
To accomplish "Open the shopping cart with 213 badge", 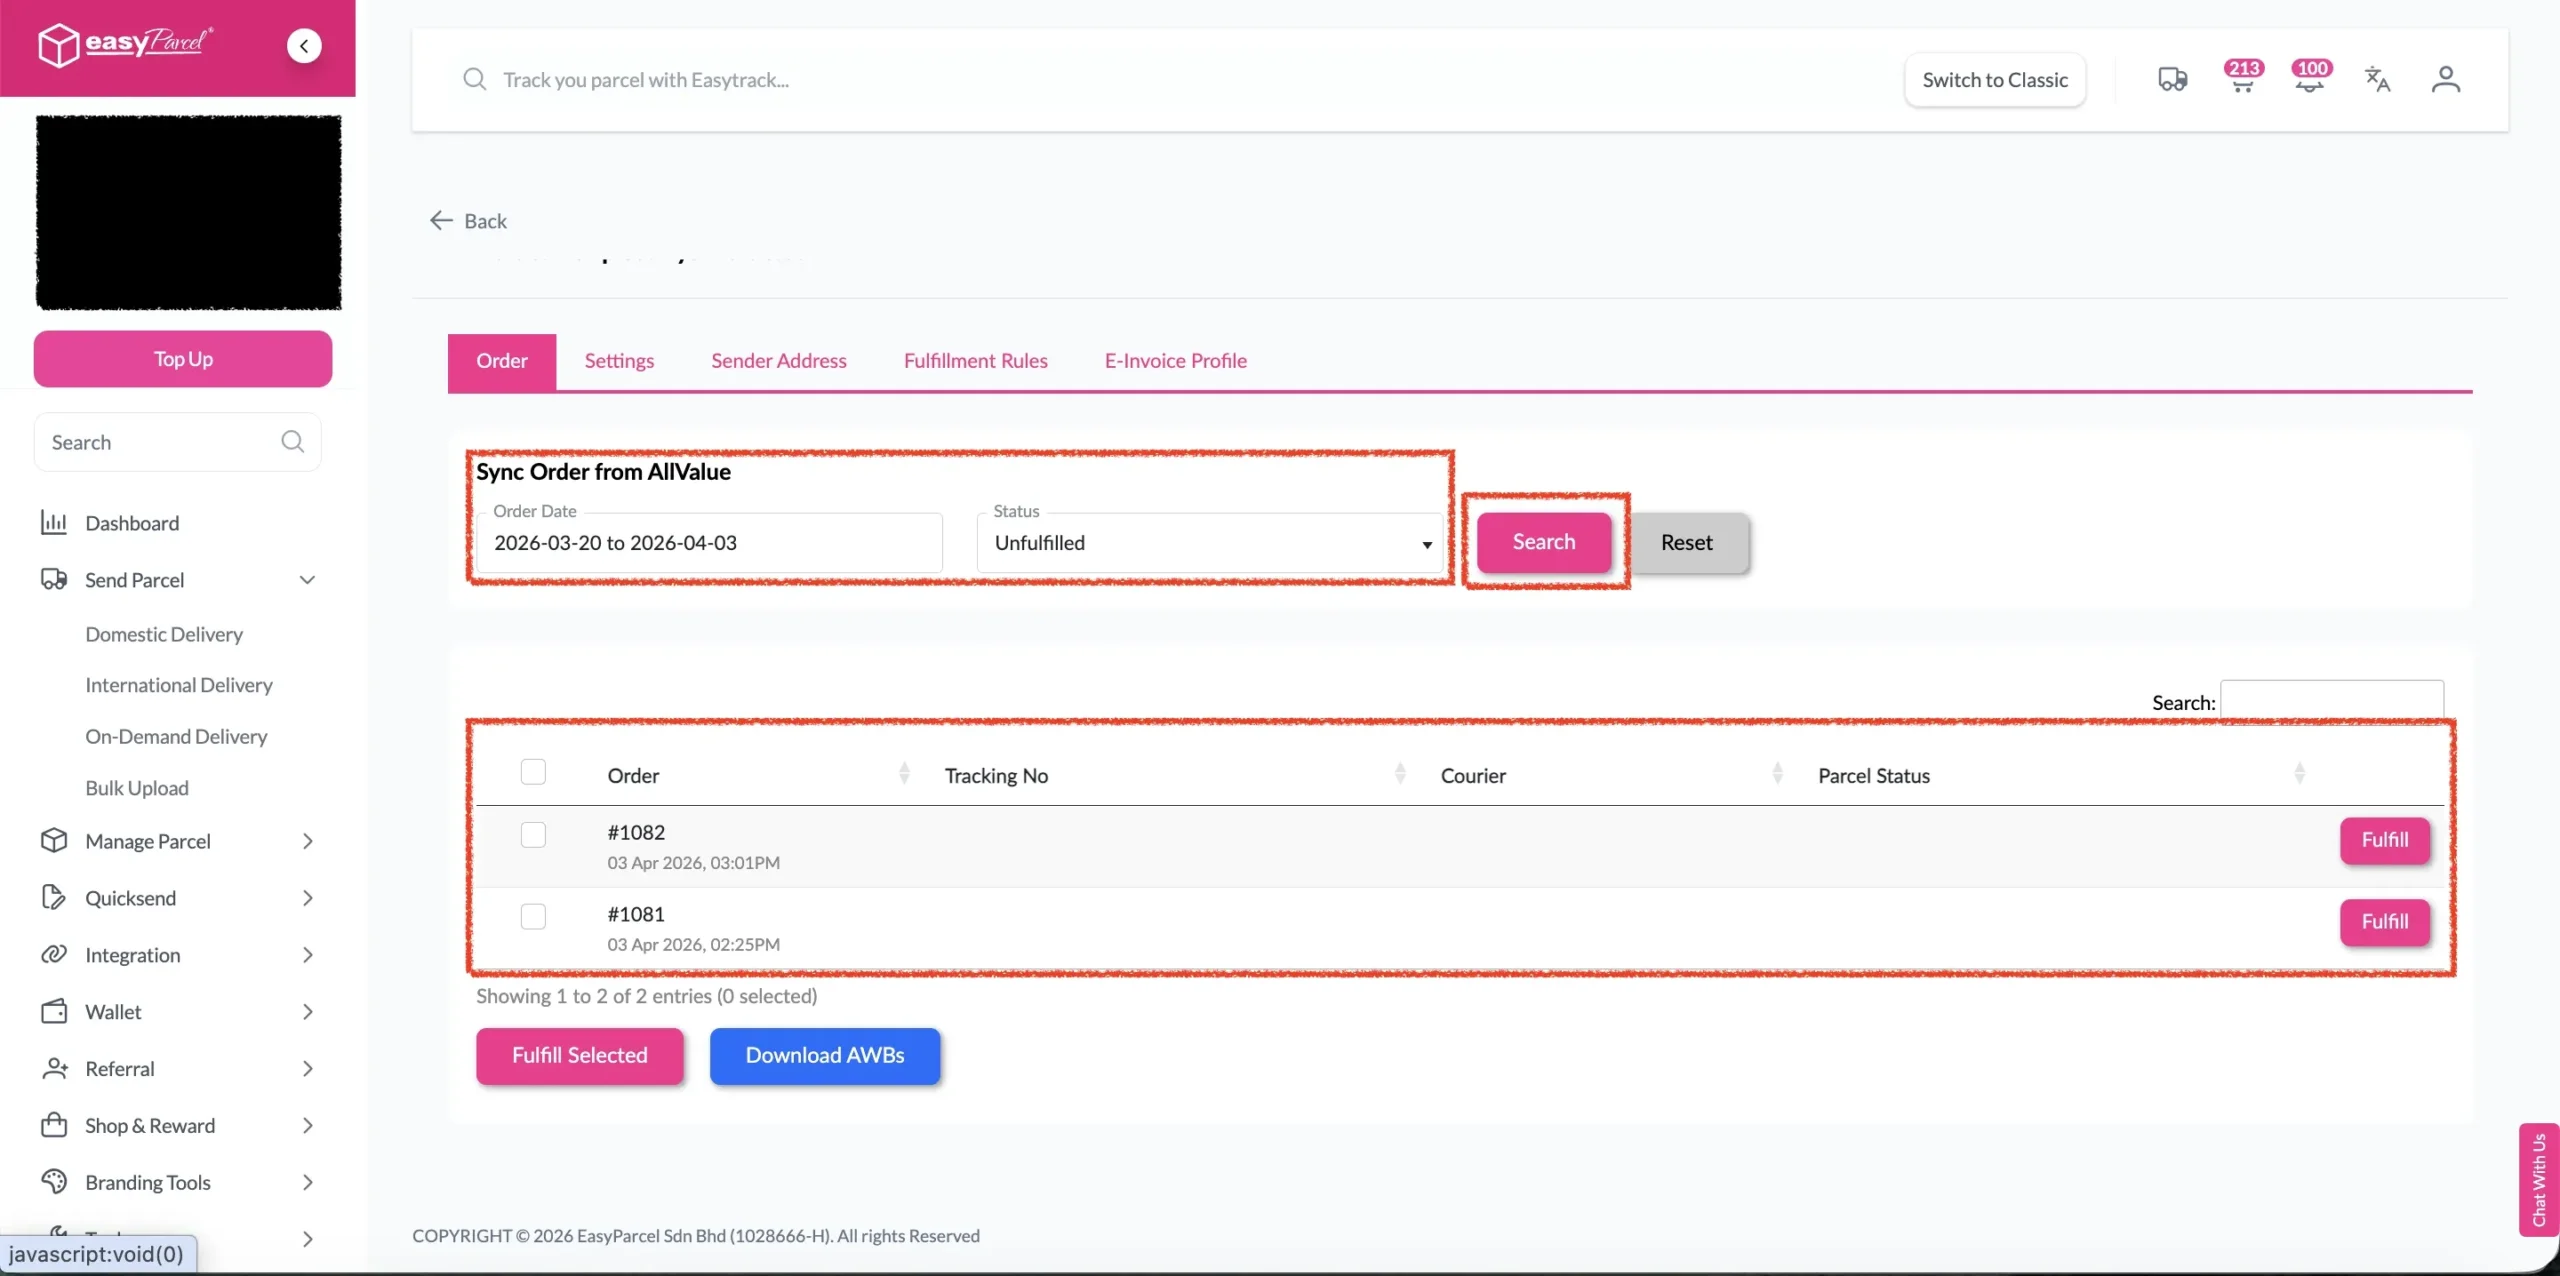I will pyautogui.click(x=2241, y=79).
